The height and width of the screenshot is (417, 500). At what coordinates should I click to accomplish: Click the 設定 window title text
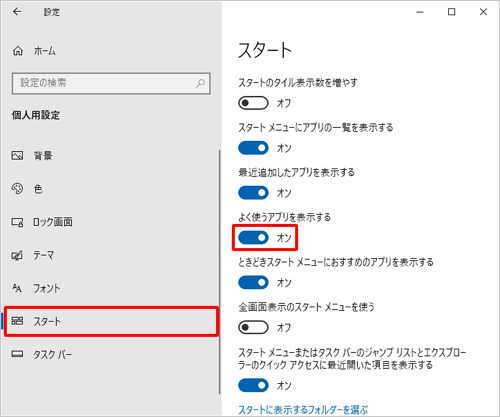[x=52, y=12]
